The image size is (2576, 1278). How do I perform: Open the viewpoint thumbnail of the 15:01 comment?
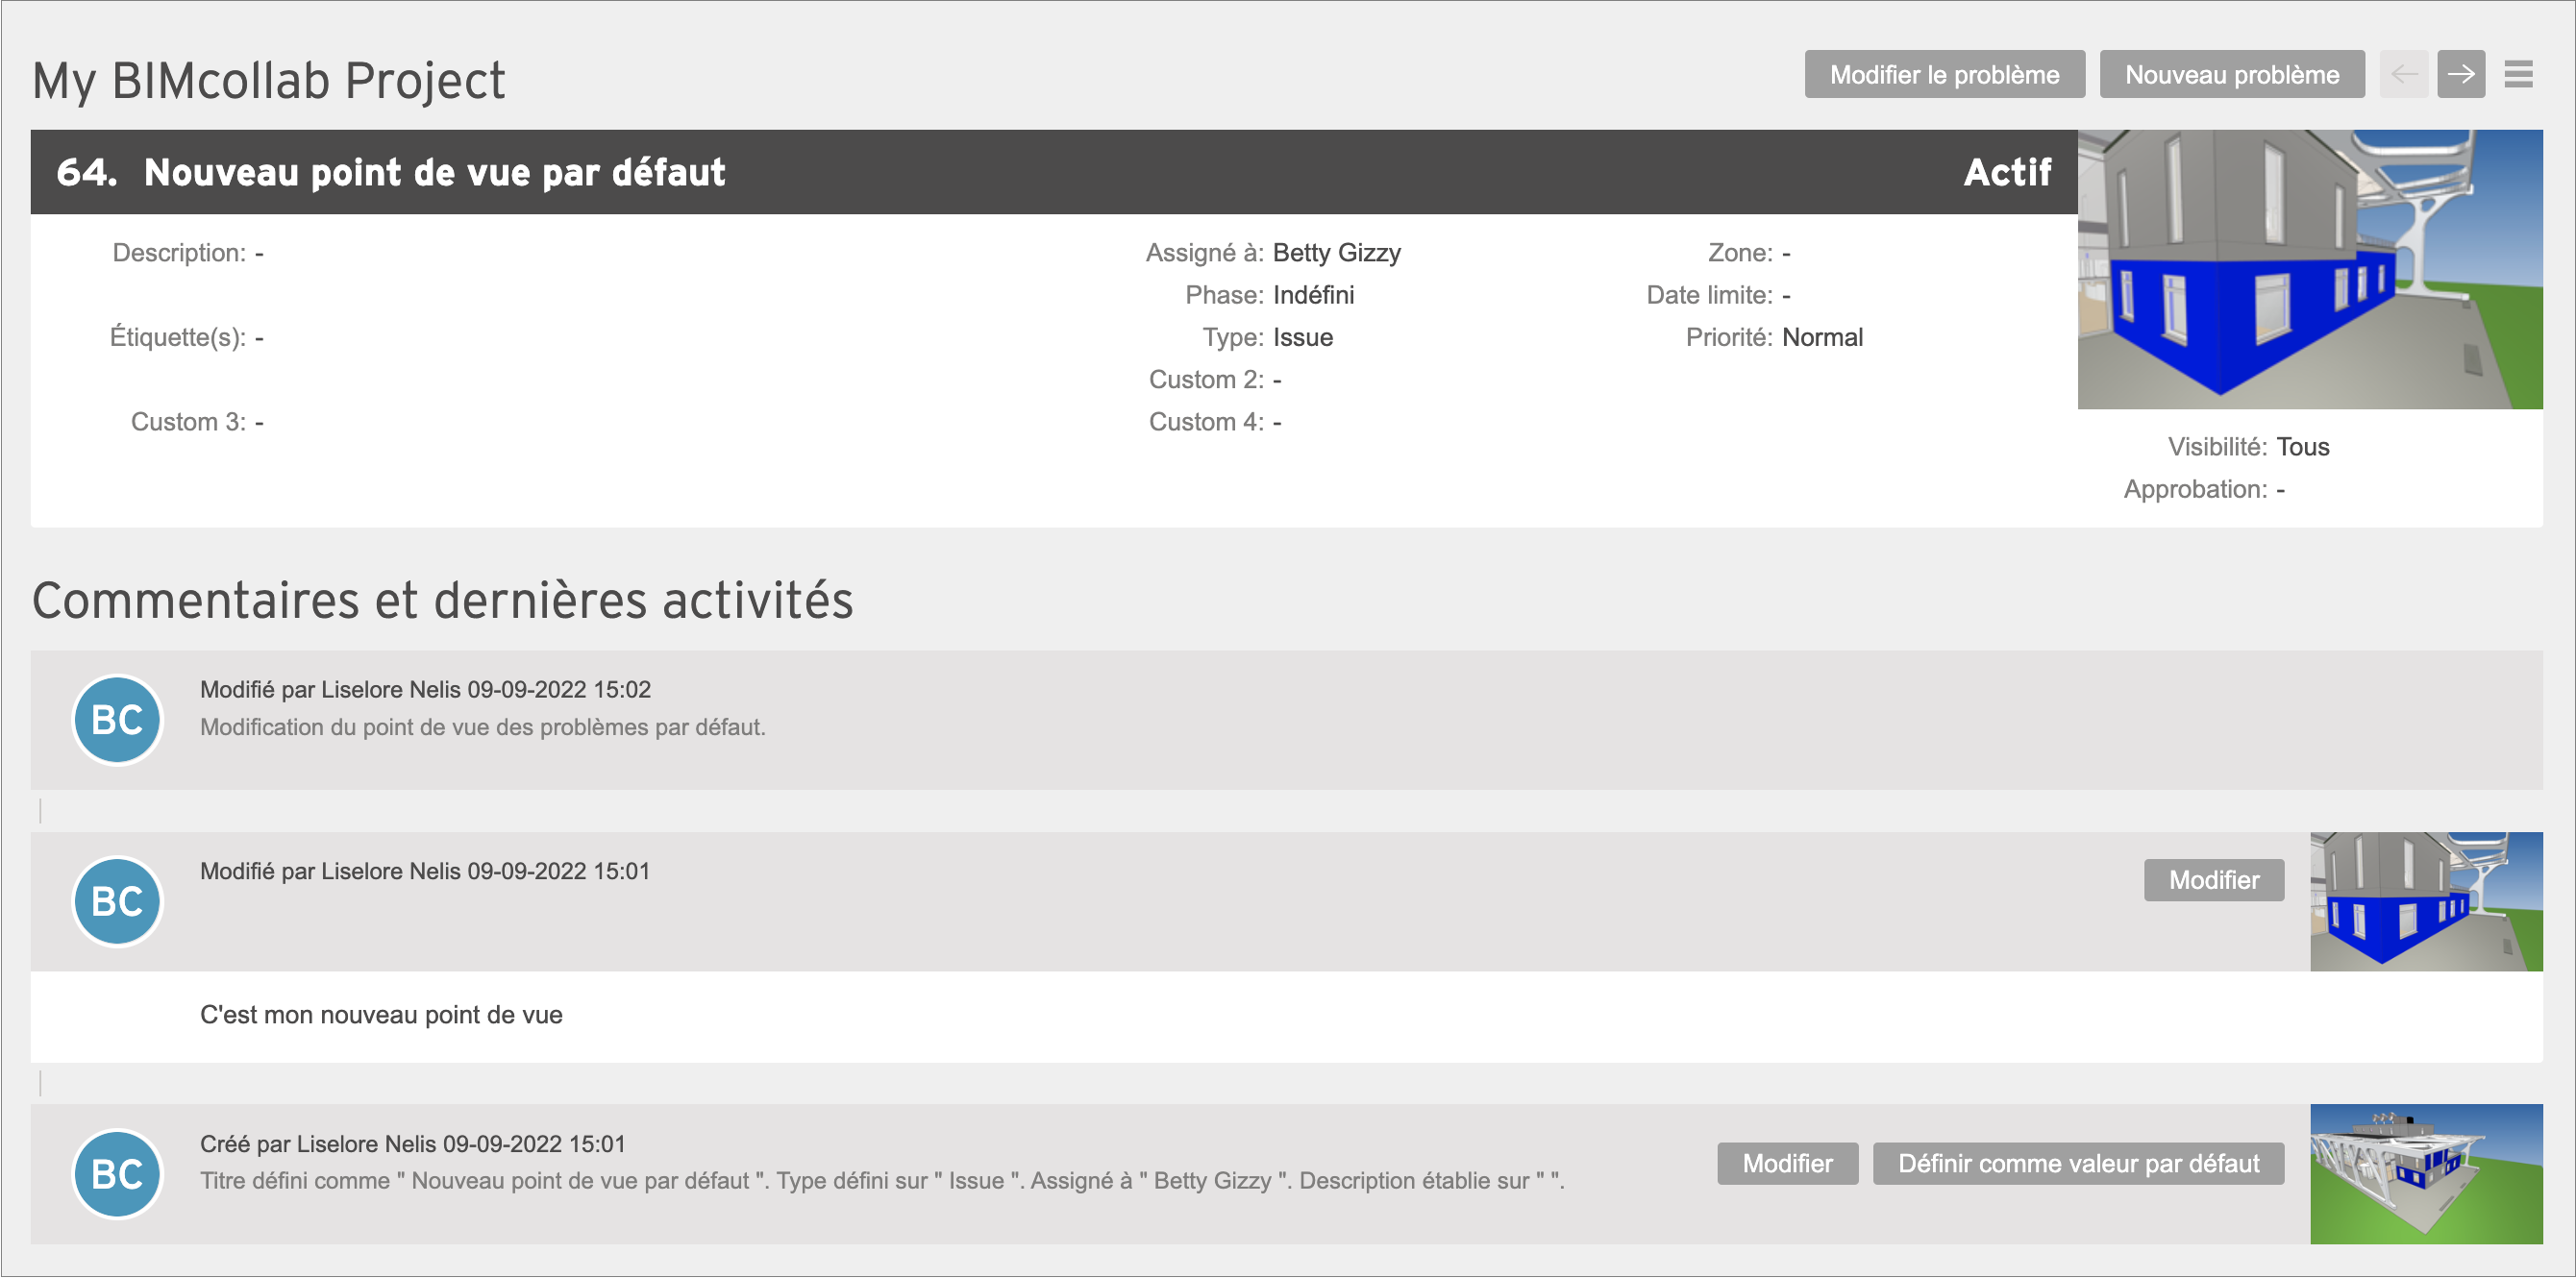point(2426,901)
